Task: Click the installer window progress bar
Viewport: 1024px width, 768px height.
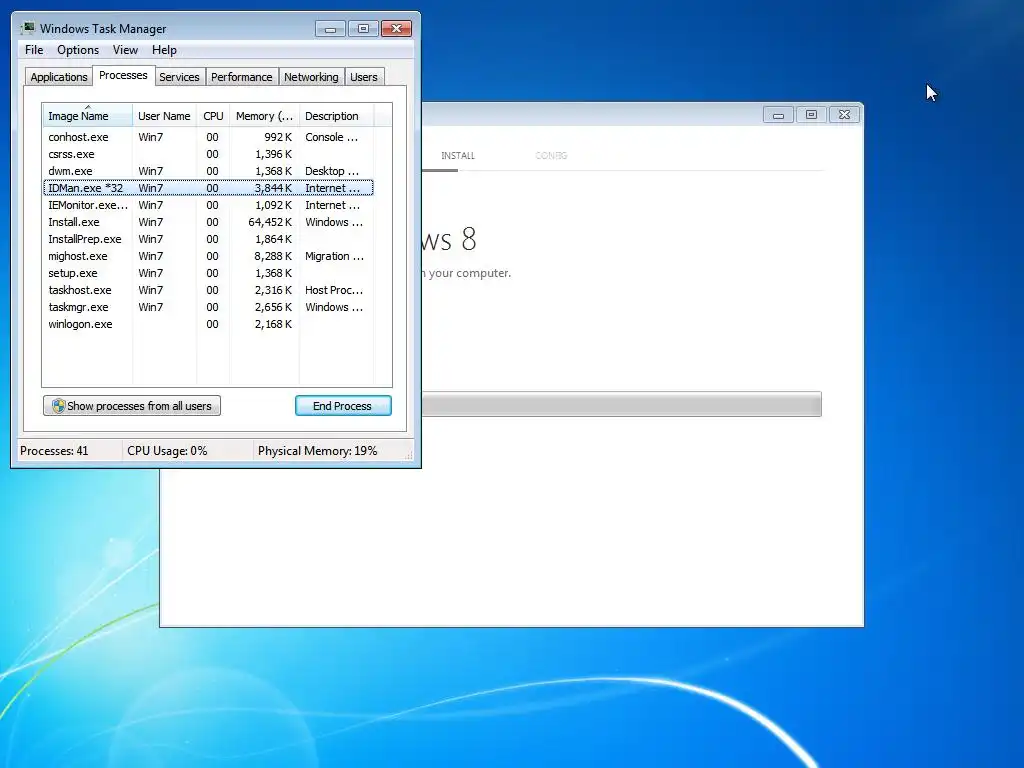Action: point(622,404)
